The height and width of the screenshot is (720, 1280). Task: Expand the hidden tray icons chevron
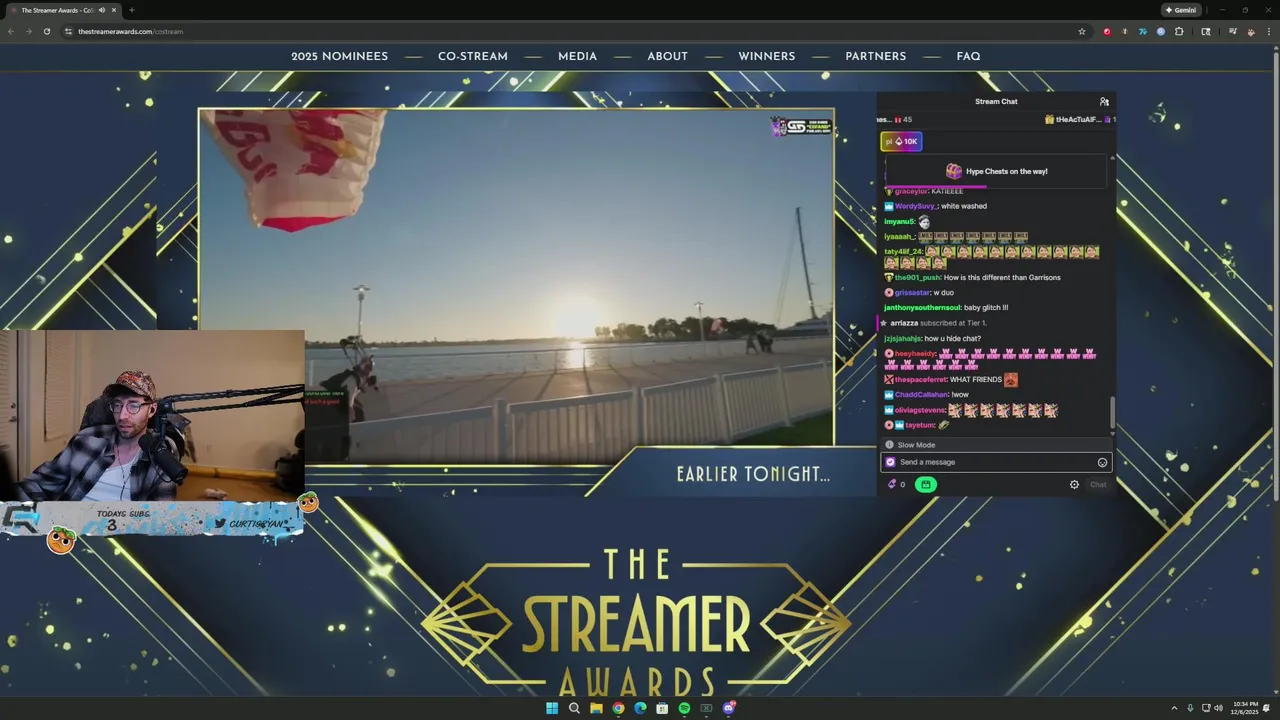(1175, 708)
